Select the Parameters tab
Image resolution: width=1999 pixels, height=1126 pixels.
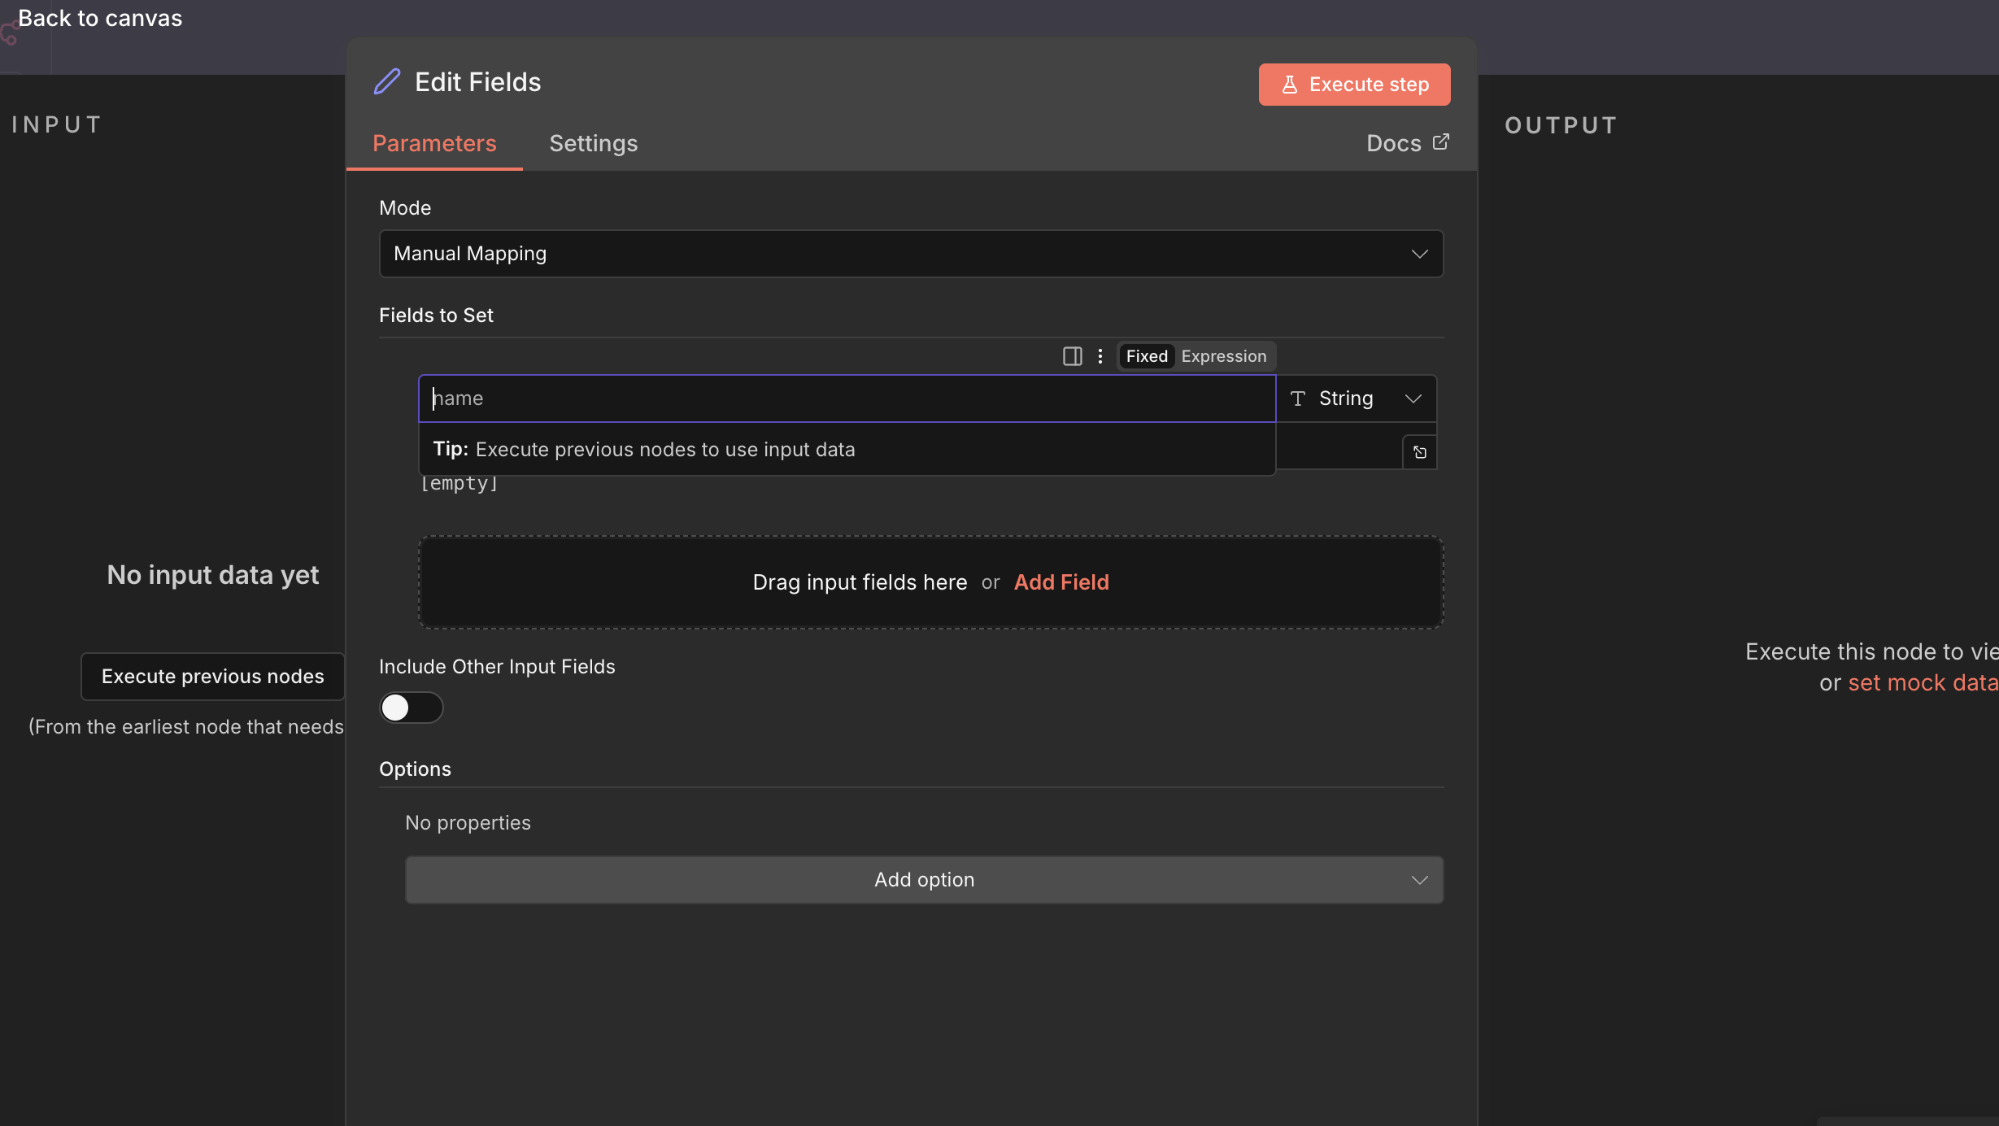tap(434, 144)
